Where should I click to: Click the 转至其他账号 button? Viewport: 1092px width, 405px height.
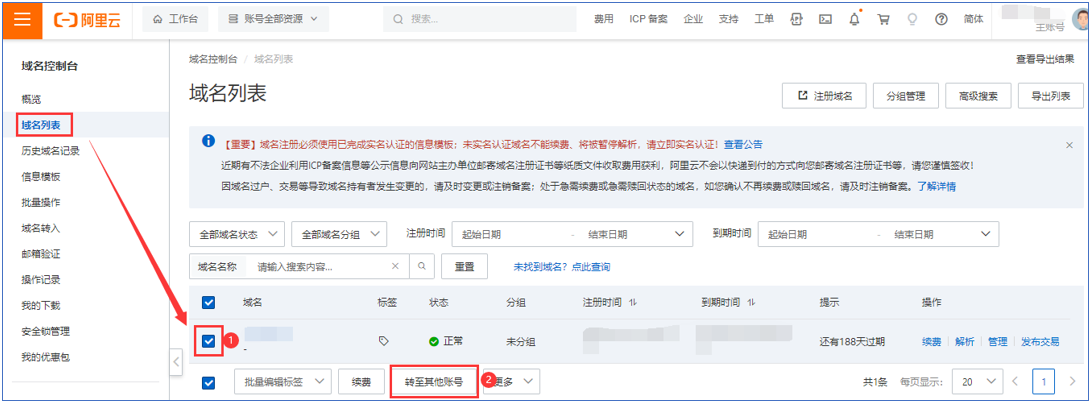click(x=433, y=382)
